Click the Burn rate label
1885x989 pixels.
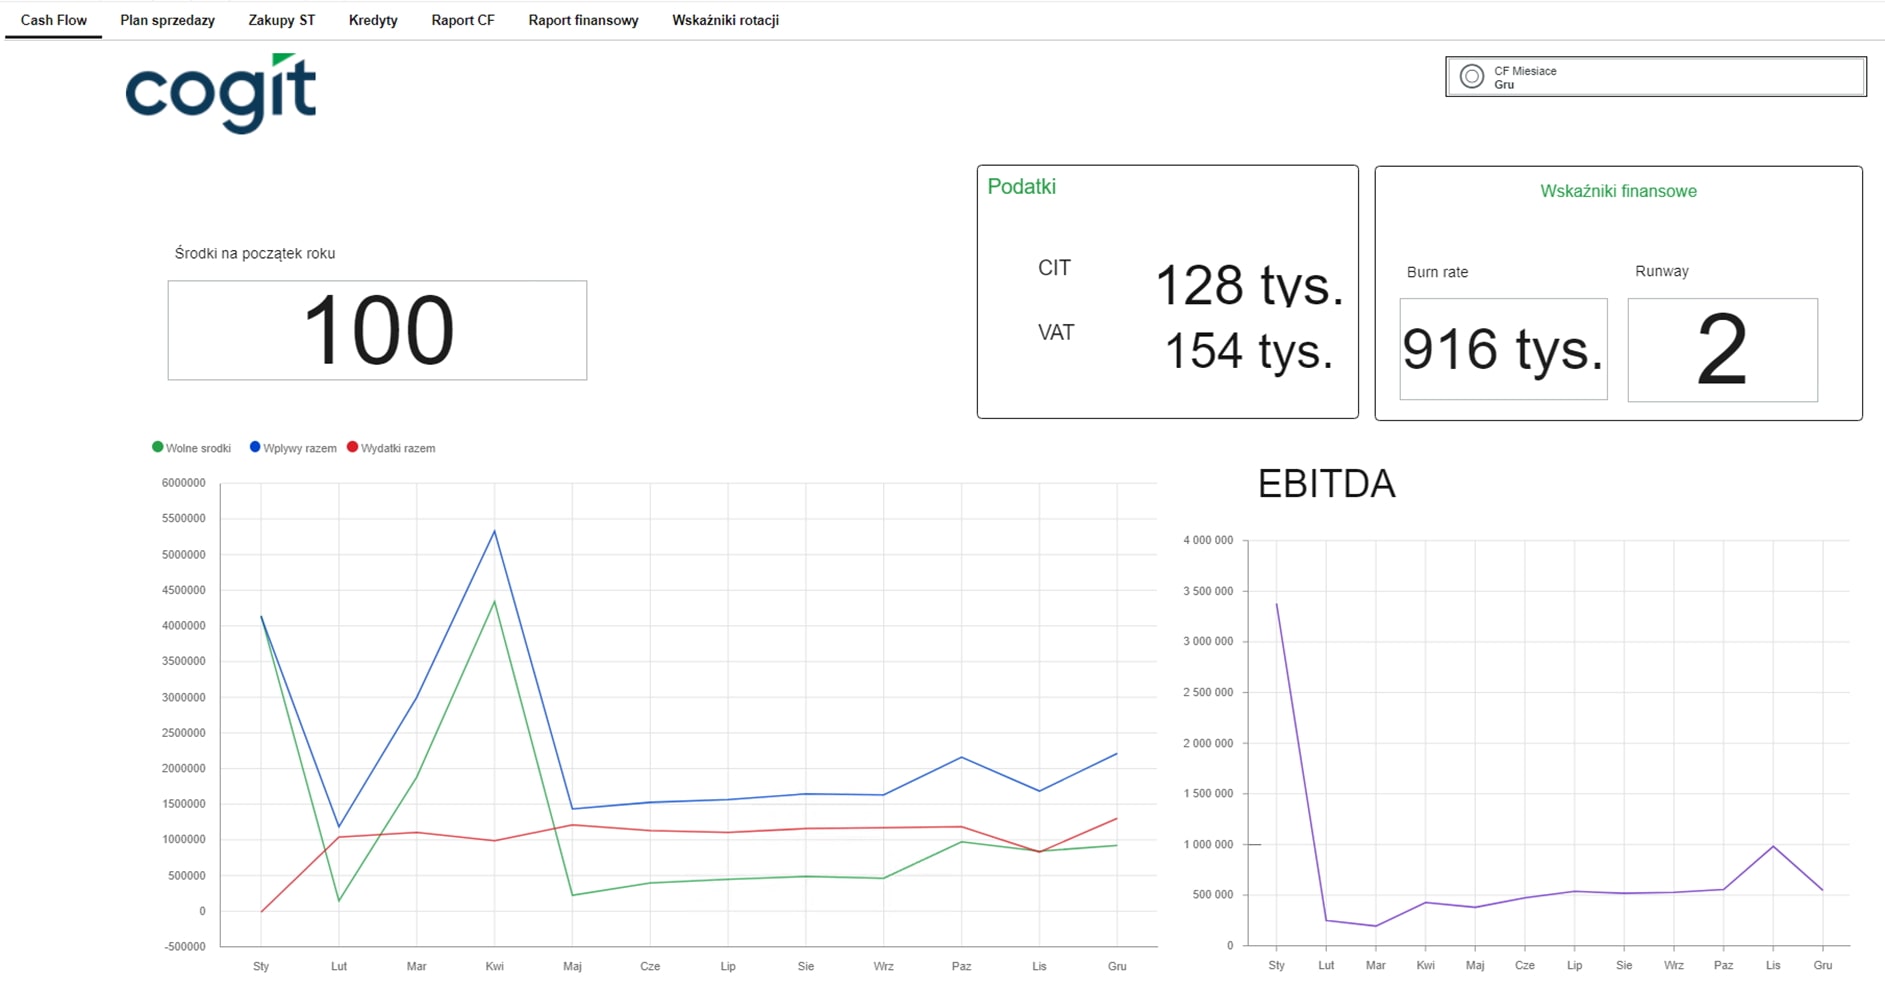pyautogui.click(x=1437, y=272)
